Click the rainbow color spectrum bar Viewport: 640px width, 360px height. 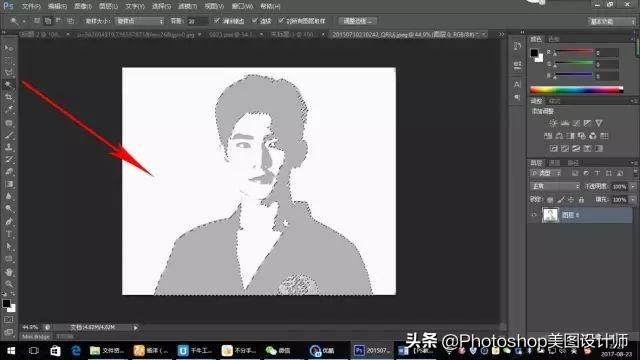(576, 90)
